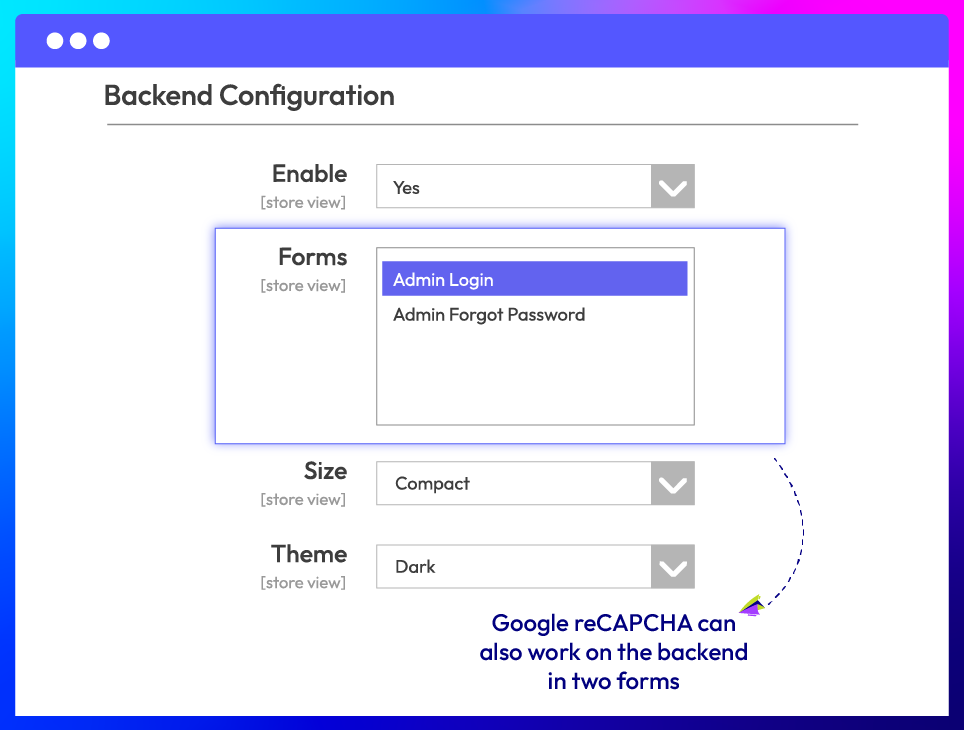Expand the Size dropdown using its chevron
The image size is (964, 730).
pos(672,484)
